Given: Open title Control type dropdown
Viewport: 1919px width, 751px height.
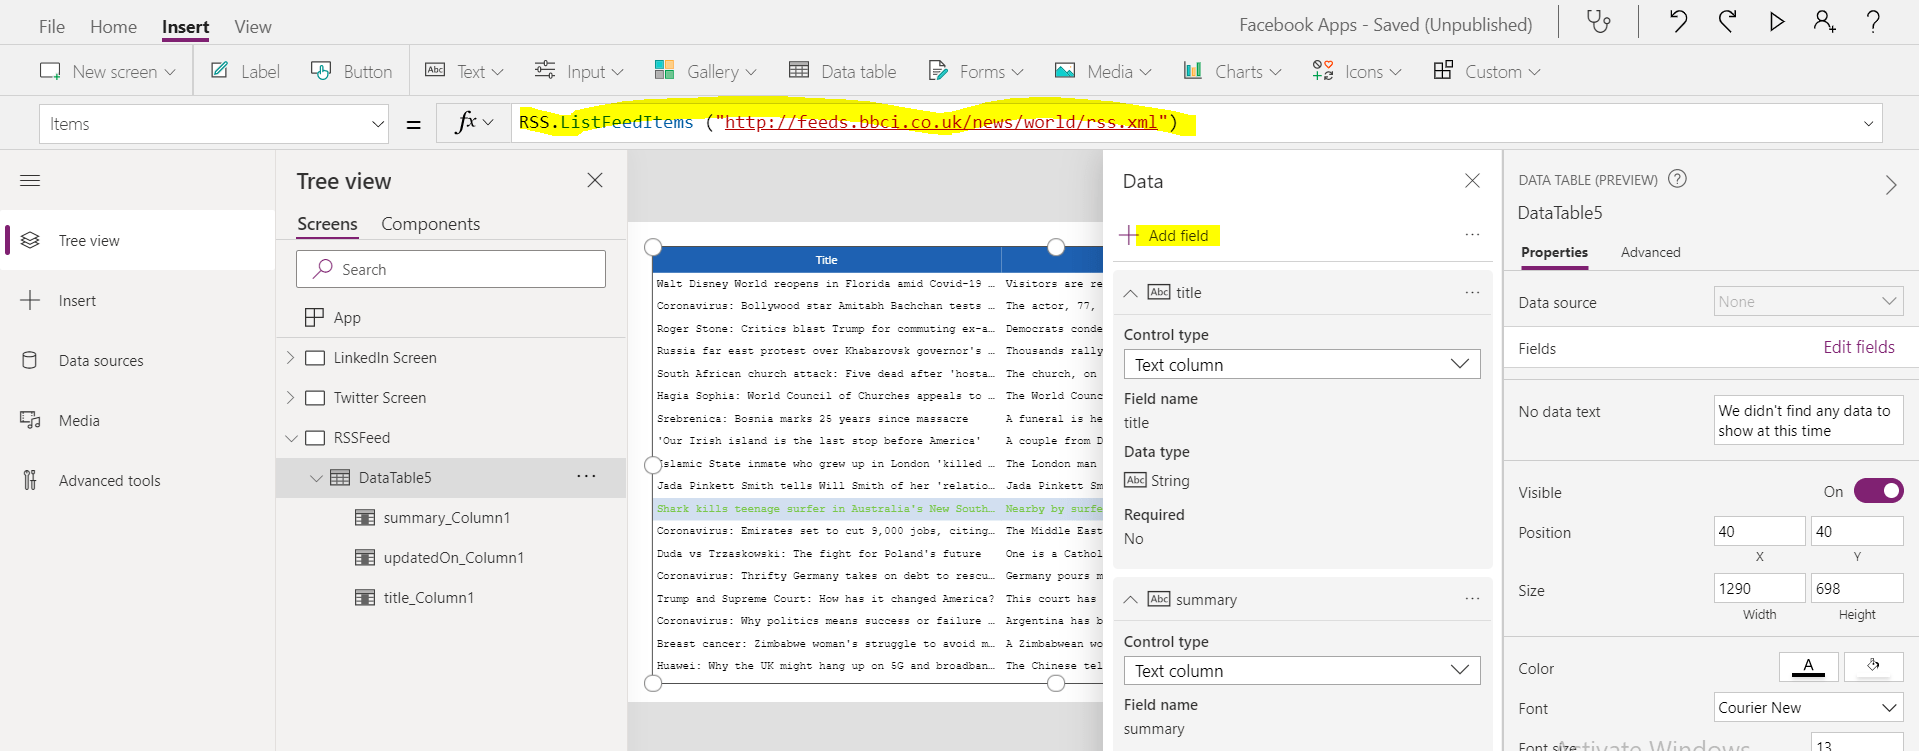Looking at the screenshot, I should (x=1302, y=364).
